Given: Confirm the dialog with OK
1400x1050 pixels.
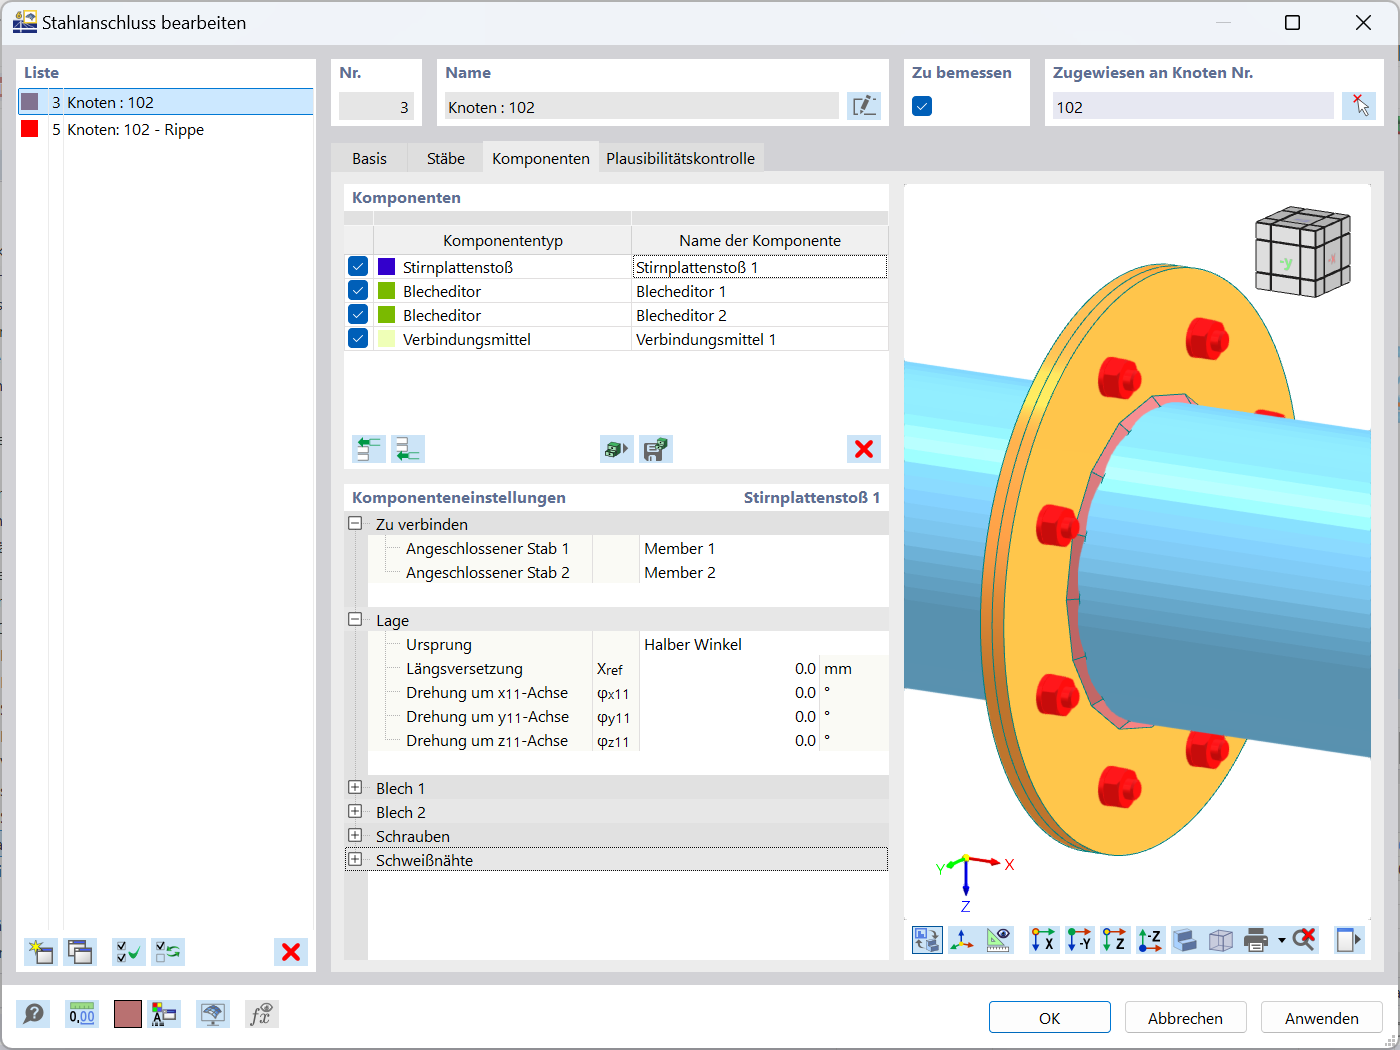Looking at the screenshot, I should [1049, 1017].
